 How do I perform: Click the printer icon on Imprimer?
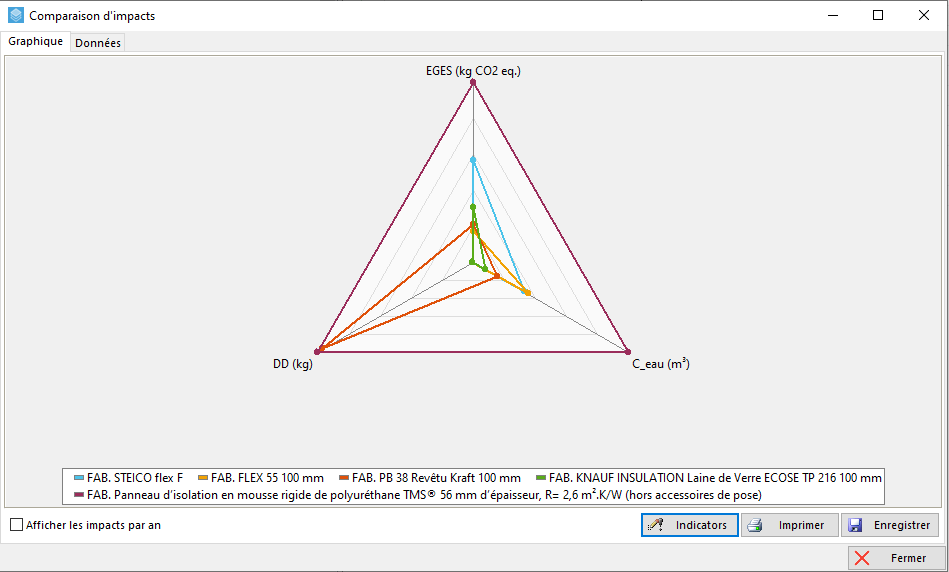tap(755, 525)
